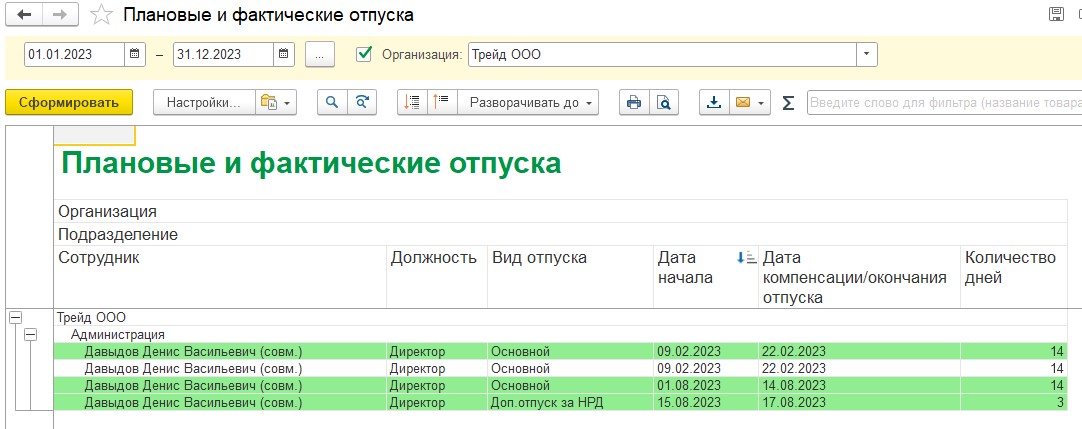Click Давыдов row with Доп.отпуск за НРД

[561, 402]
